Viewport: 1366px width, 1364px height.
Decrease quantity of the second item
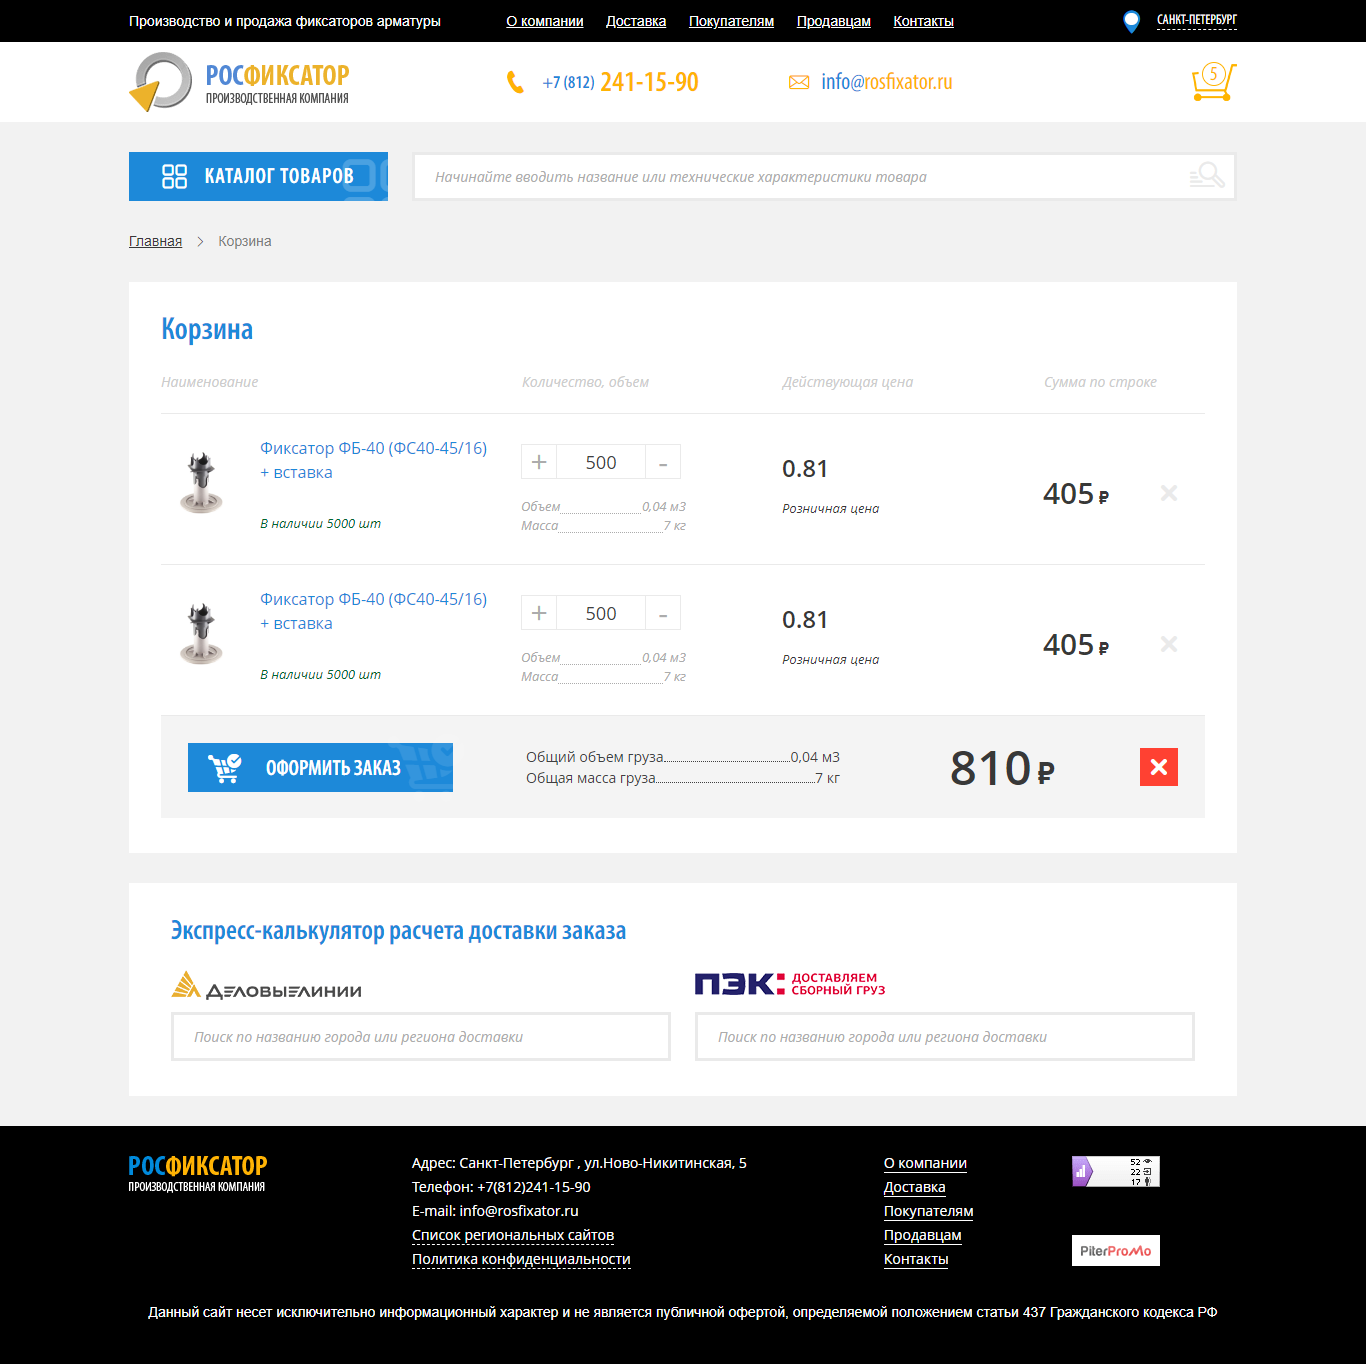click(x=663, y=613)
